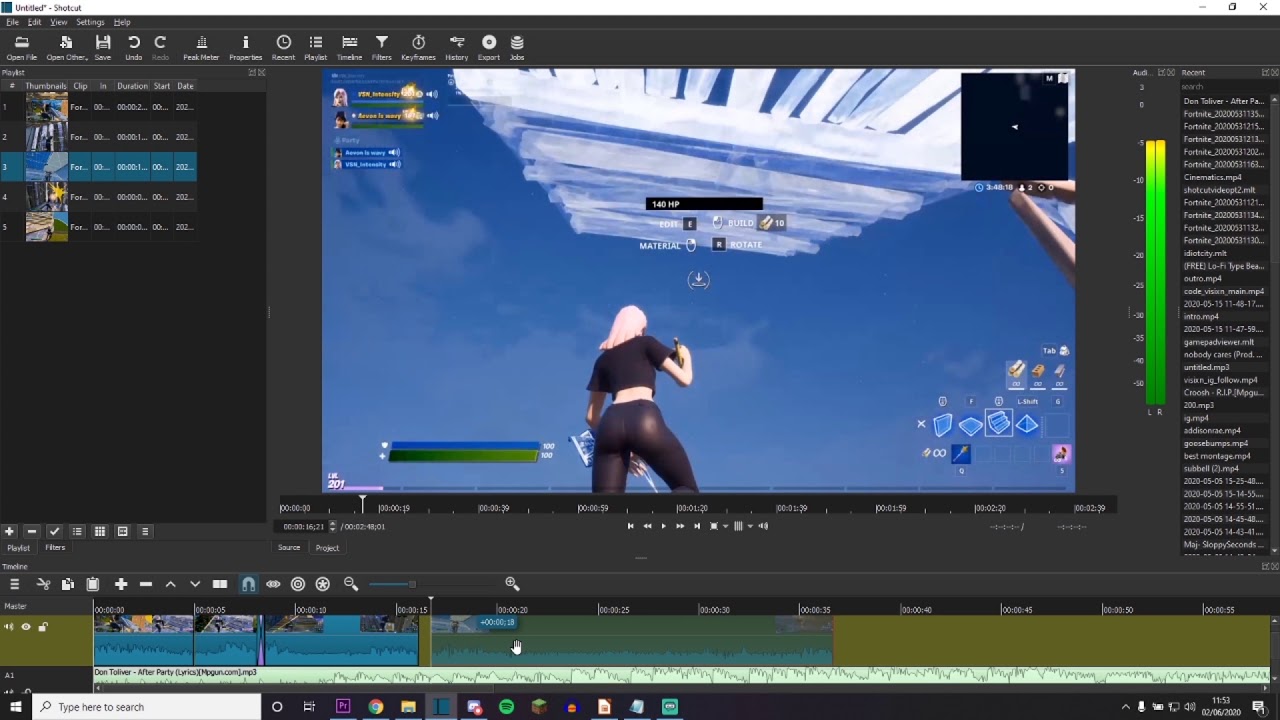Screen dimensions: 1280x720
Task: Open the Filters panel from the toolbar
Action: [x=382, y=48]
